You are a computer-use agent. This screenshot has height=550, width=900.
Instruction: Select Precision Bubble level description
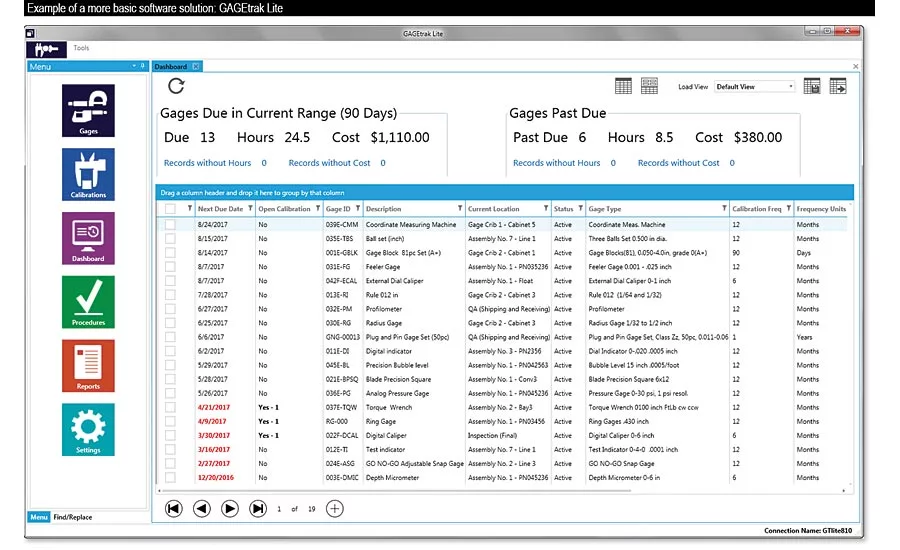(x=397, y=365)
